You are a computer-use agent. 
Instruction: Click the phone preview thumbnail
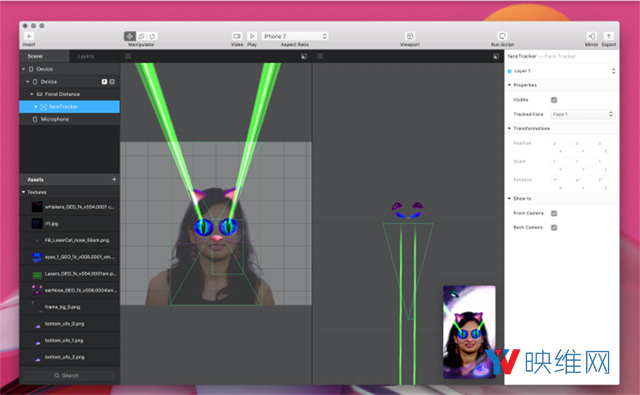click(469, 332)
